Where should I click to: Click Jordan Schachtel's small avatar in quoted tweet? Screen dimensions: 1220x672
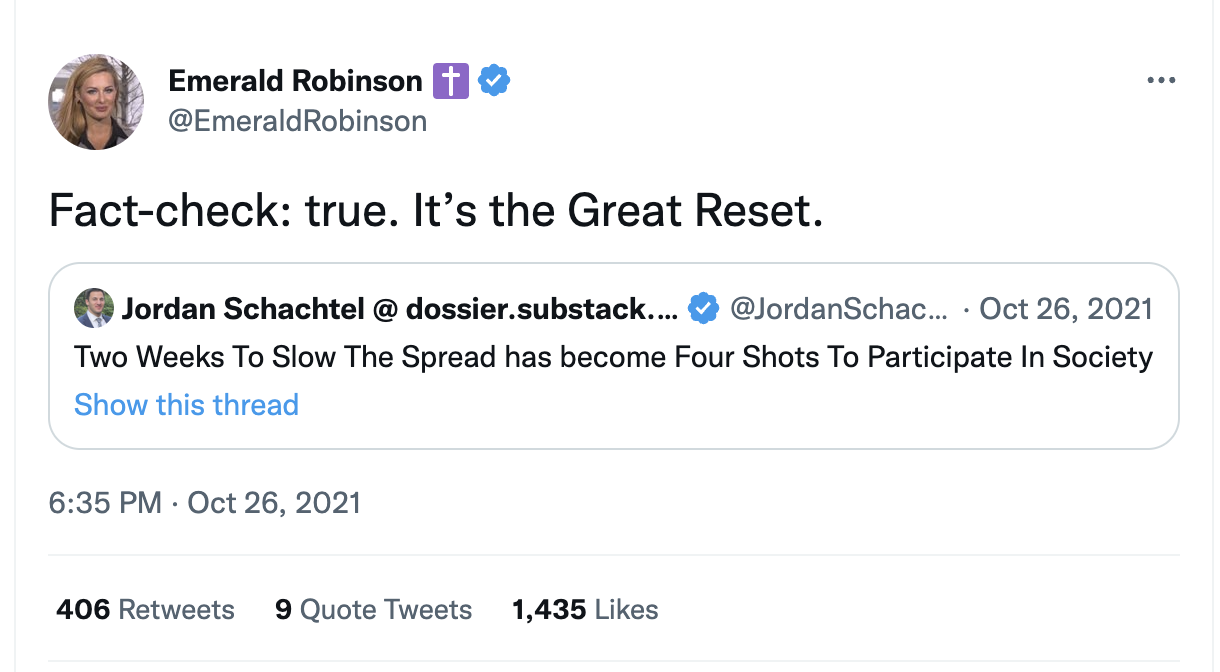[95, 309]
